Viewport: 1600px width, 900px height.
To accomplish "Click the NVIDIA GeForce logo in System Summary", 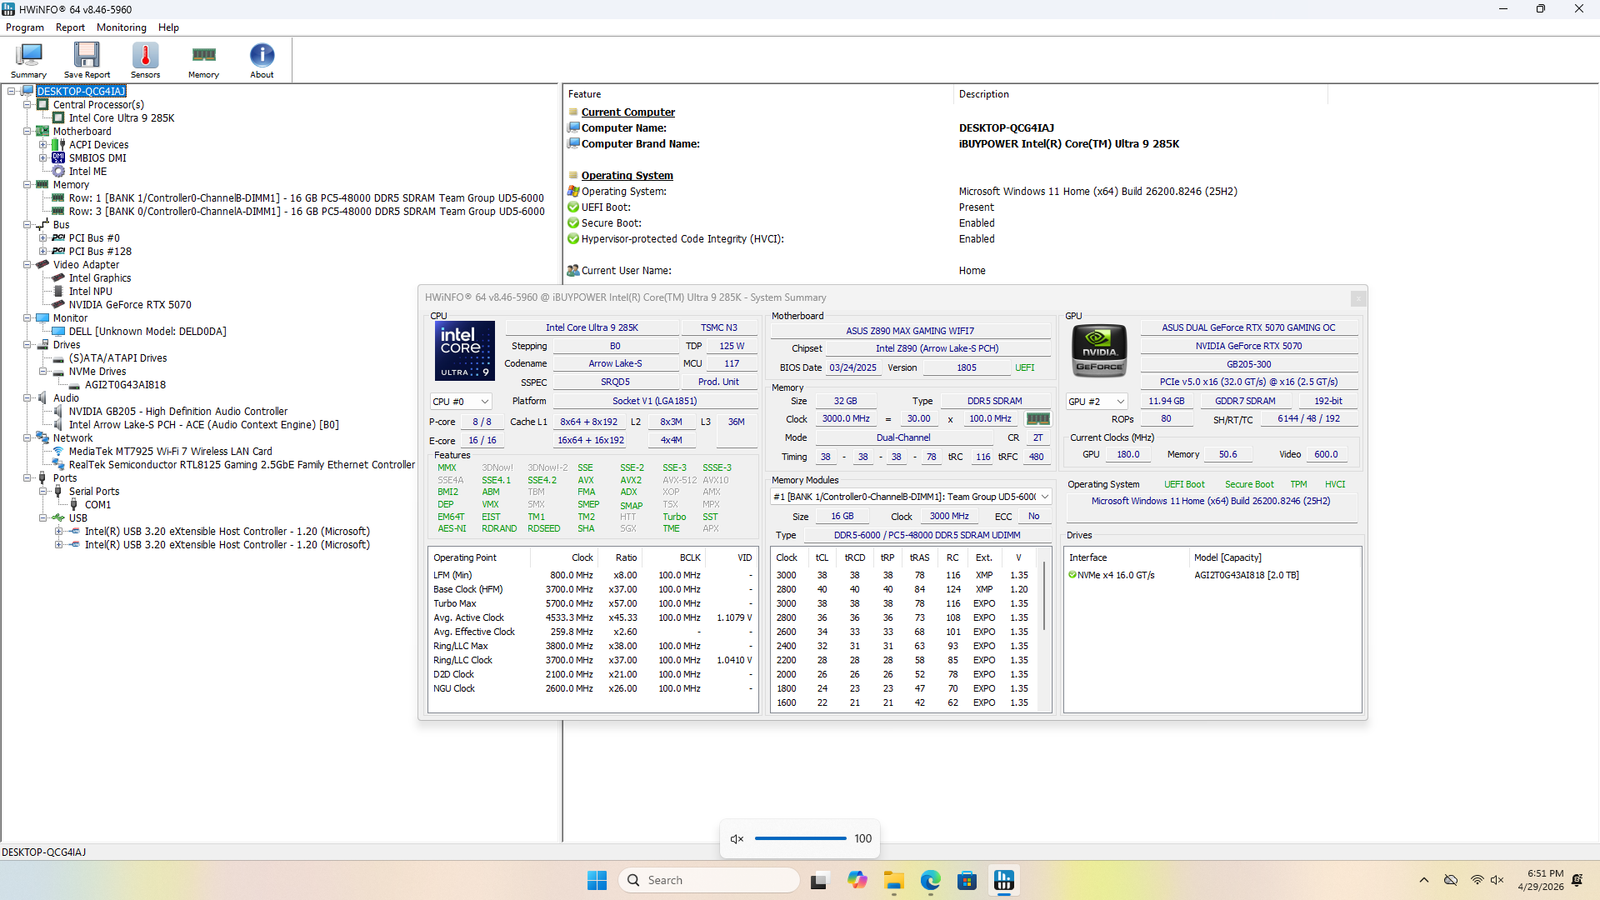I will tap(1099, 350).
